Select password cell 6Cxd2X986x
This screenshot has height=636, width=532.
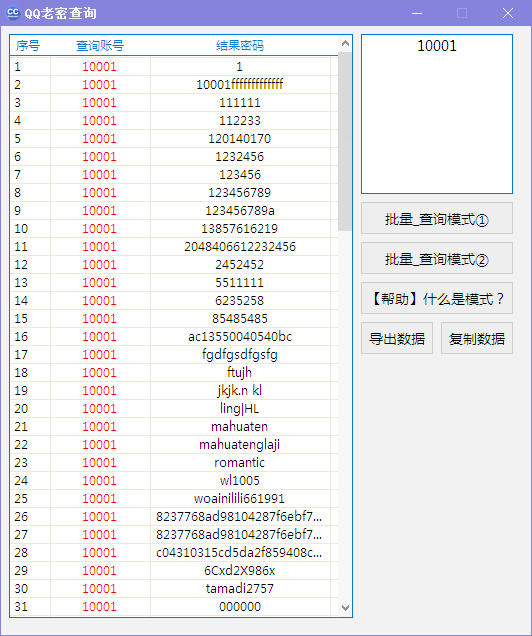(240, 570)
